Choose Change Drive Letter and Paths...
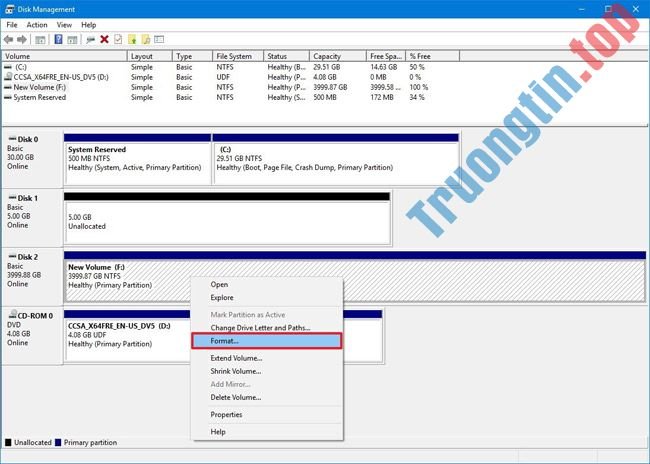 [x=267, y=328]
